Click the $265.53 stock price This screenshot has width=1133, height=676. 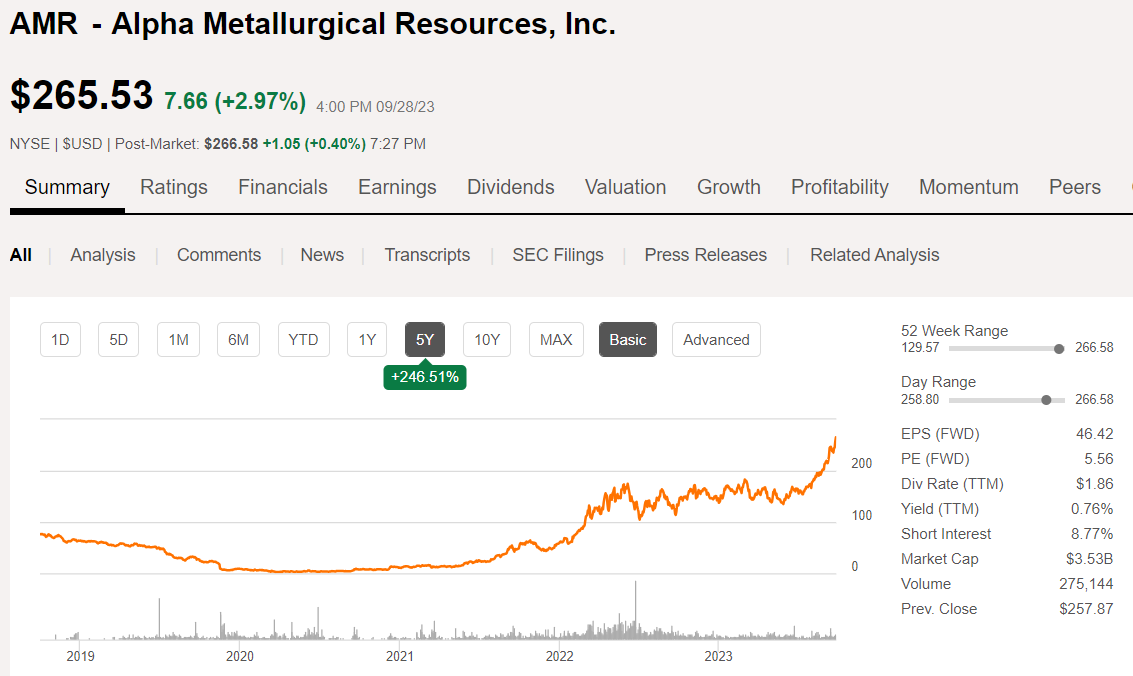(82, 95)
